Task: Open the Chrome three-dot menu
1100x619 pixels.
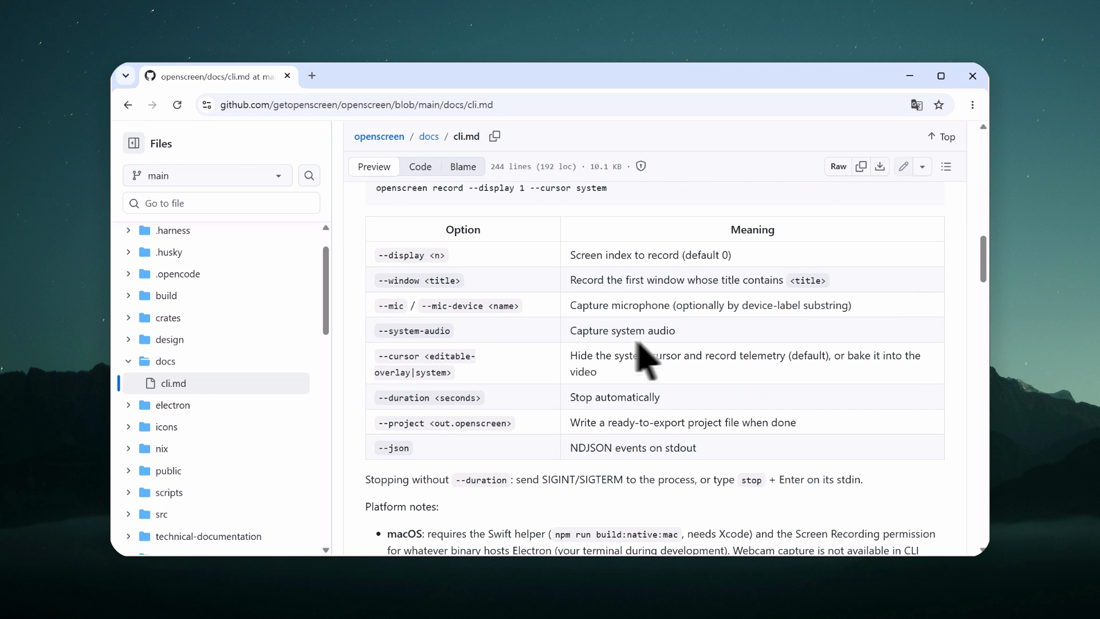Action: 972,105
